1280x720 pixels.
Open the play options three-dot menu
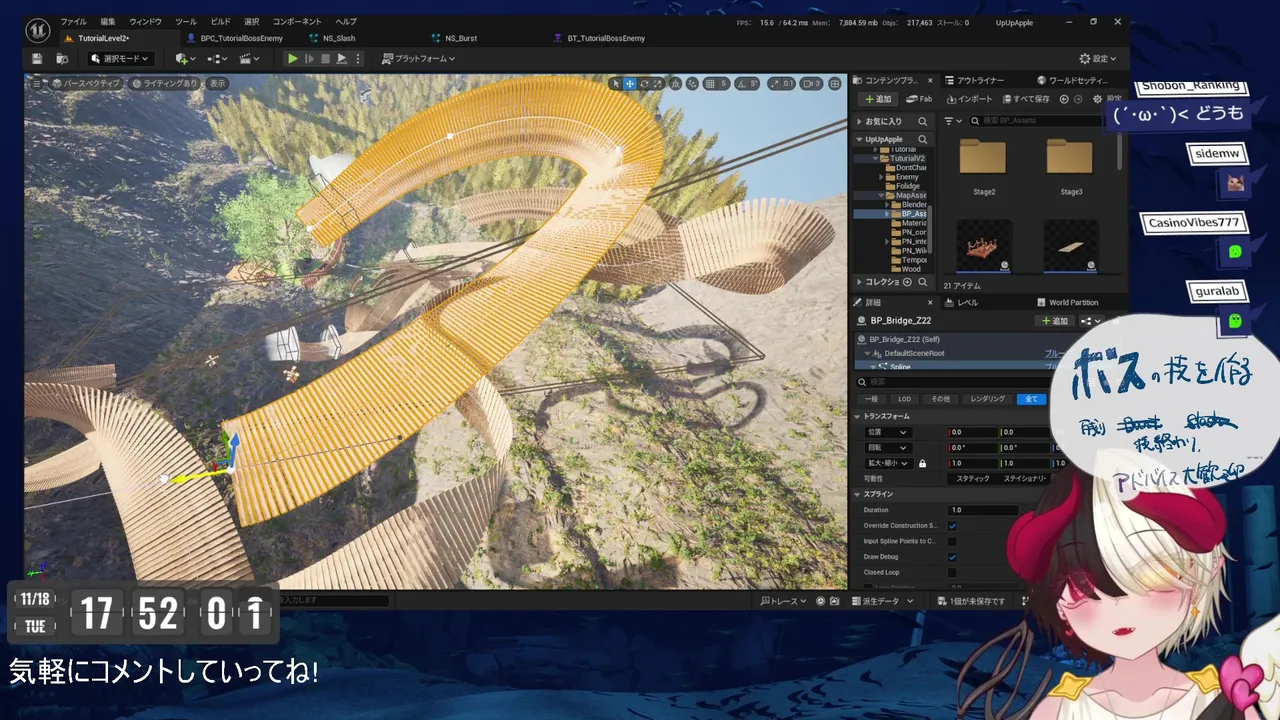pyautogui.click(x=358, y=59)
